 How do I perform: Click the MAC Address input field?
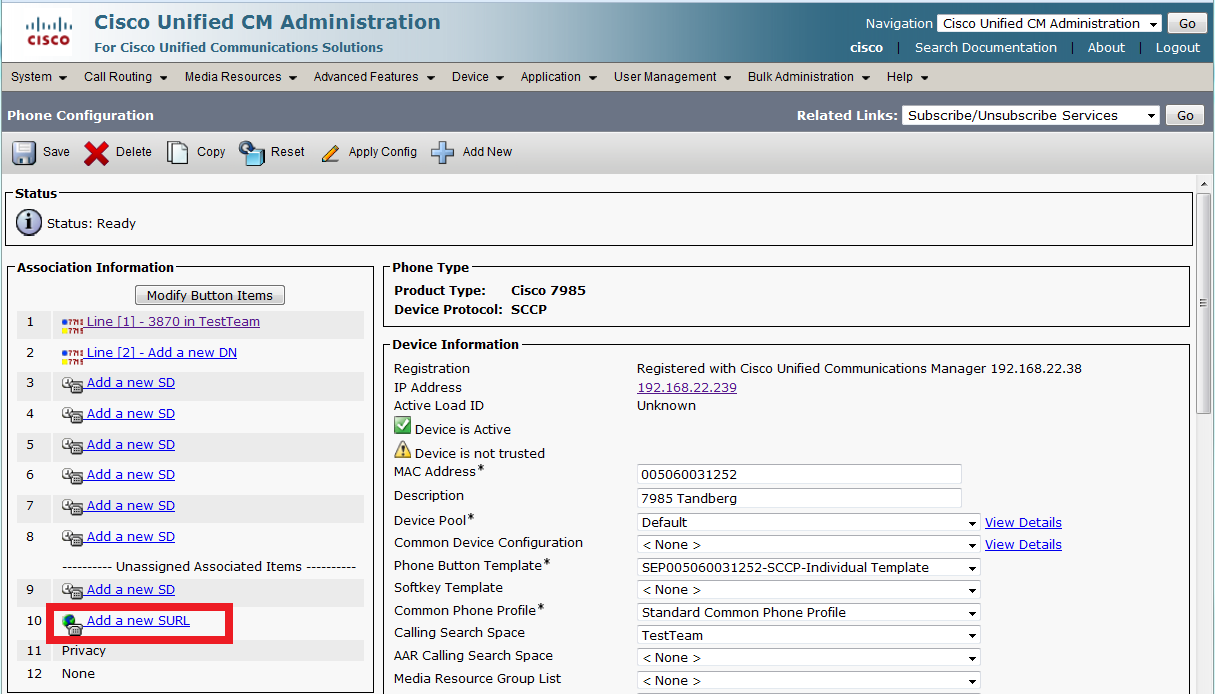coord(798,474)
